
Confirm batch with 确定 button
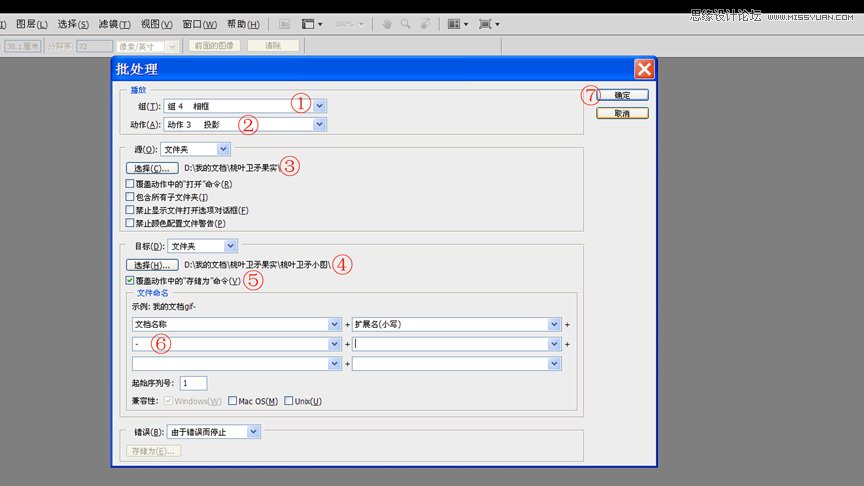point(622,95)
